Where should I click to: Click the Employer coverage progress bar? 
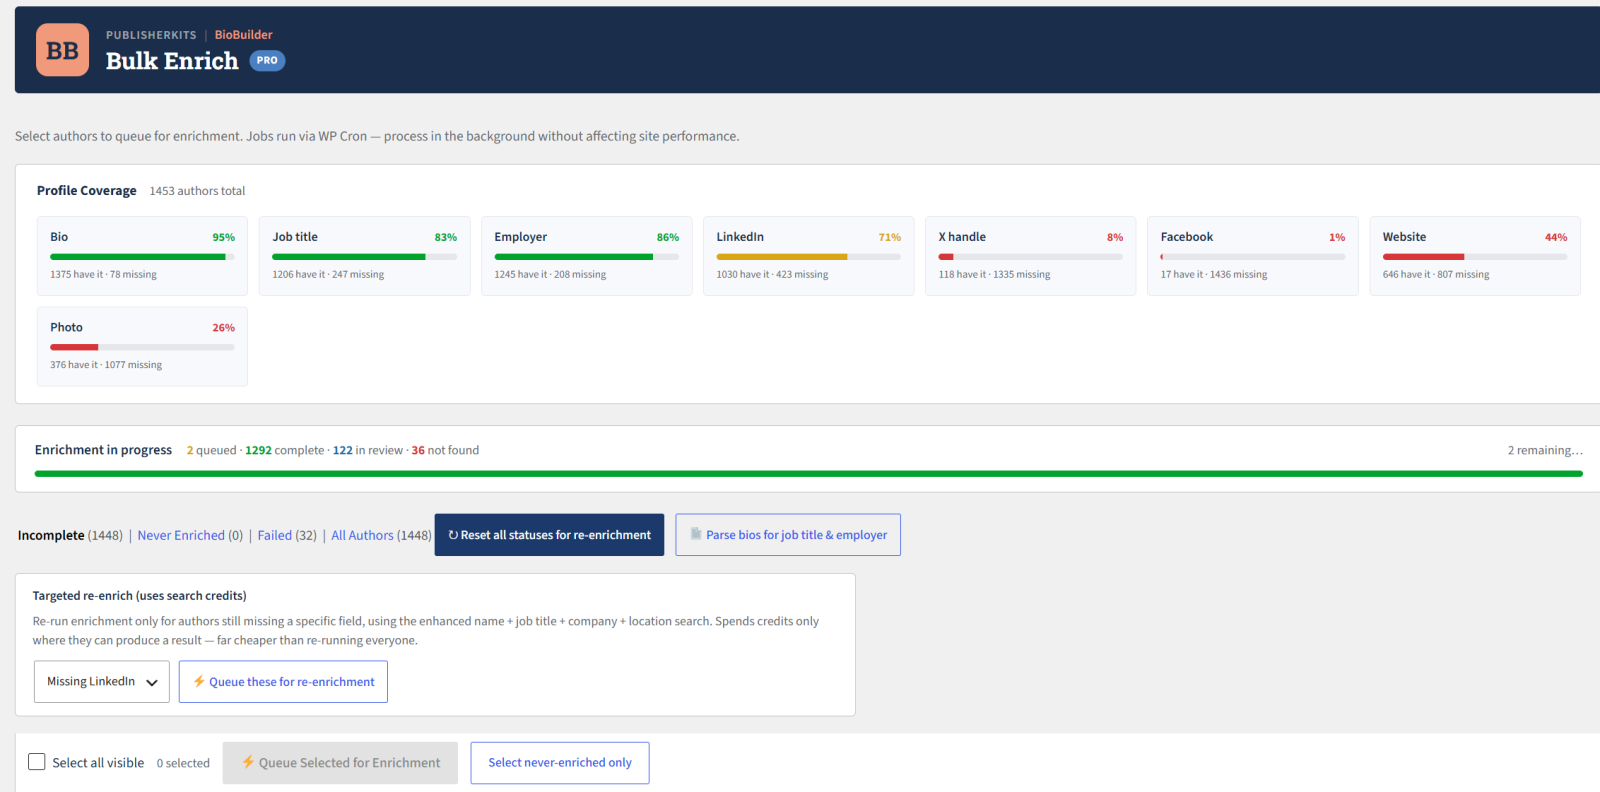[586, 257]
